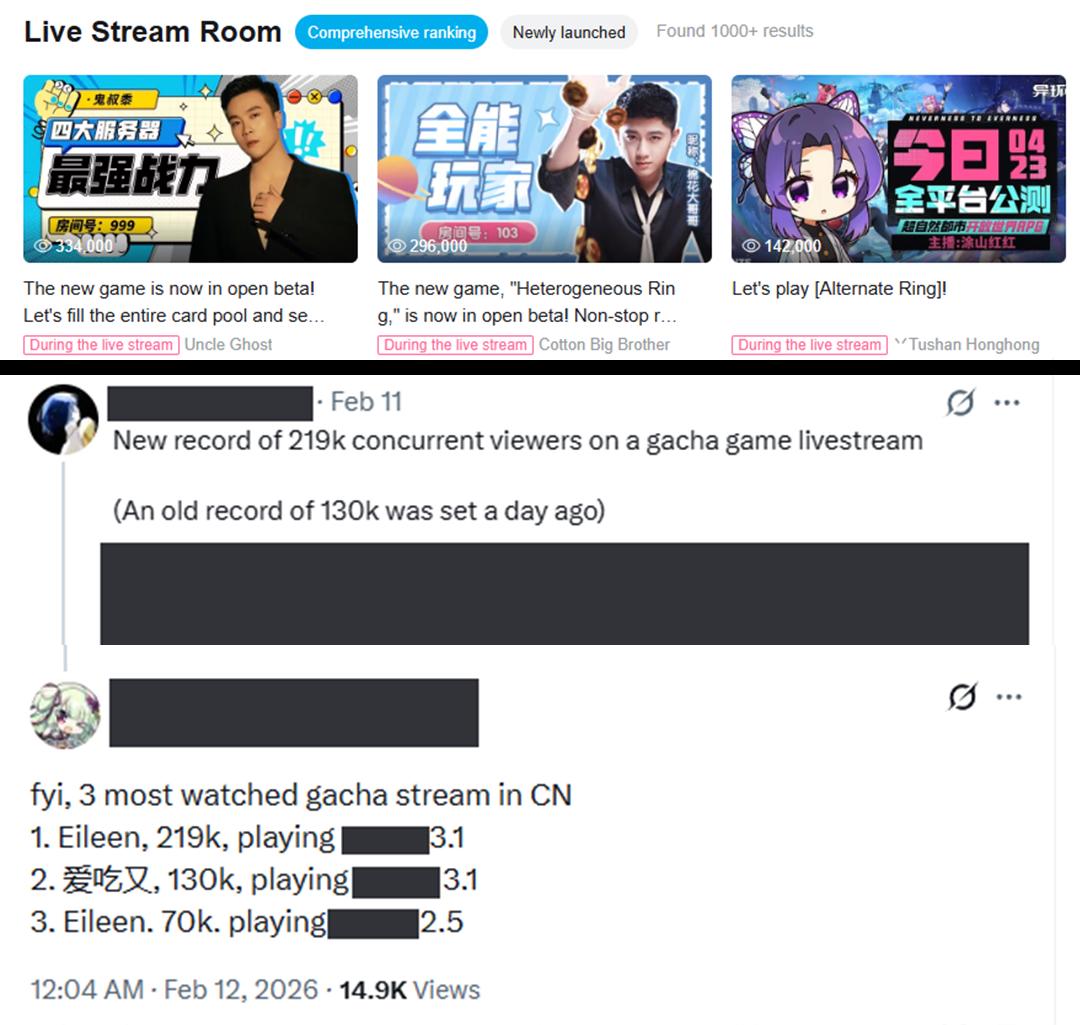Open the three-dot menu on first tweet
1080x1025 pixels.
pyautogui.click(x=1006, y=403)
